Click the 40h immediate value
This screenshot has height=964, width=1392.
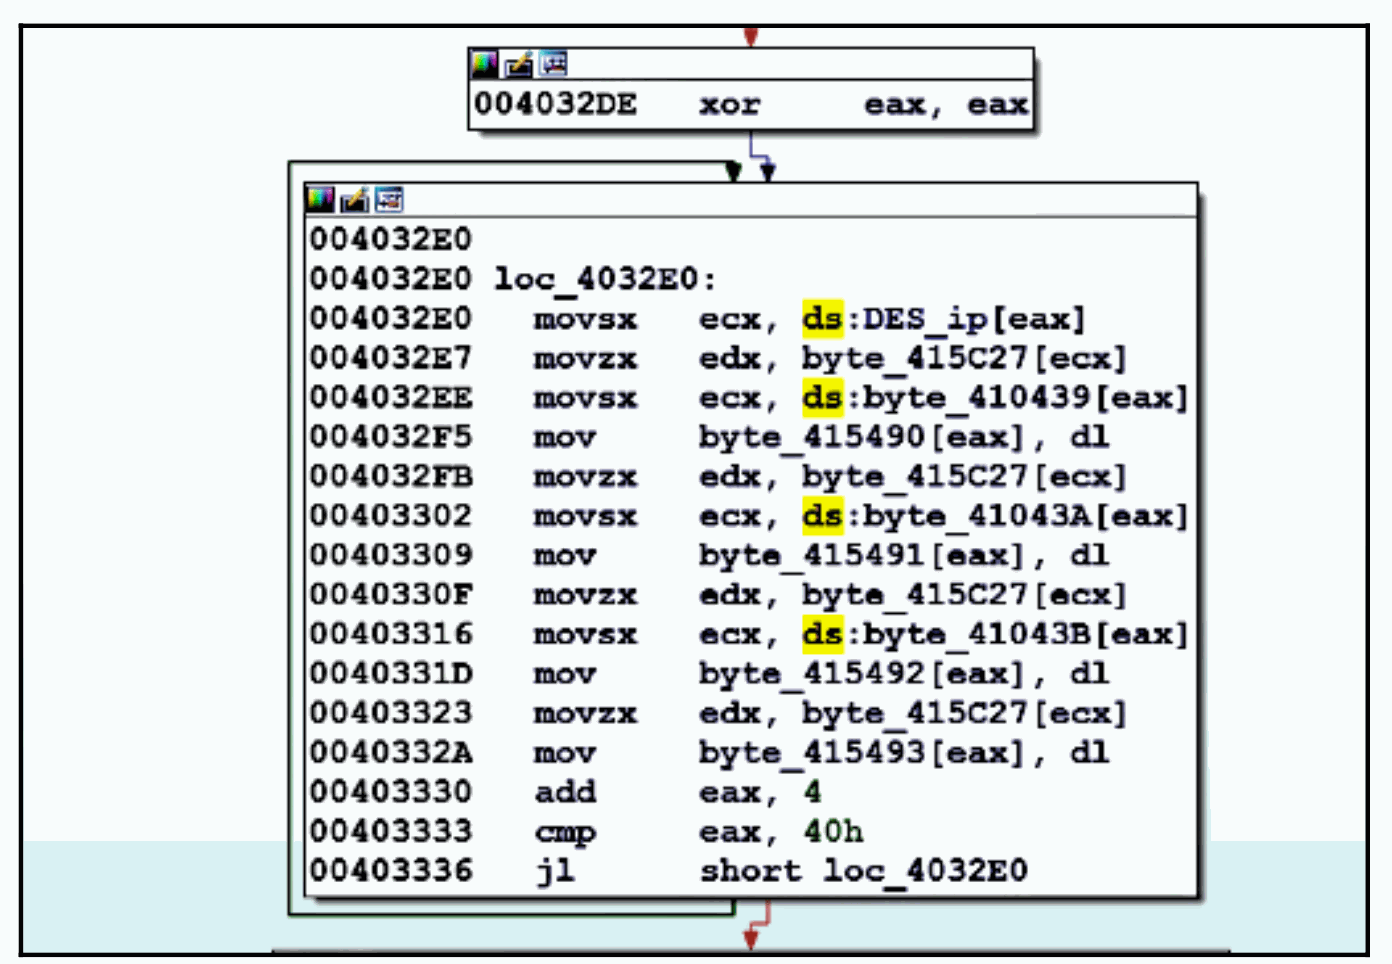tap(833, 832)
